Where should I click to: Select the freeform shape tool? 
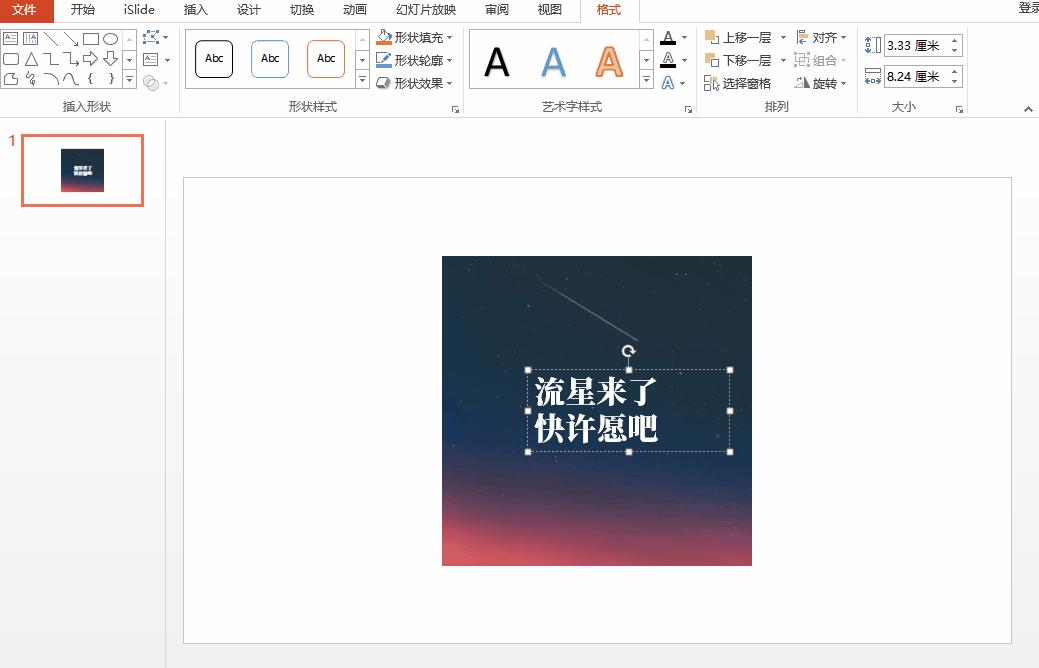11,79
